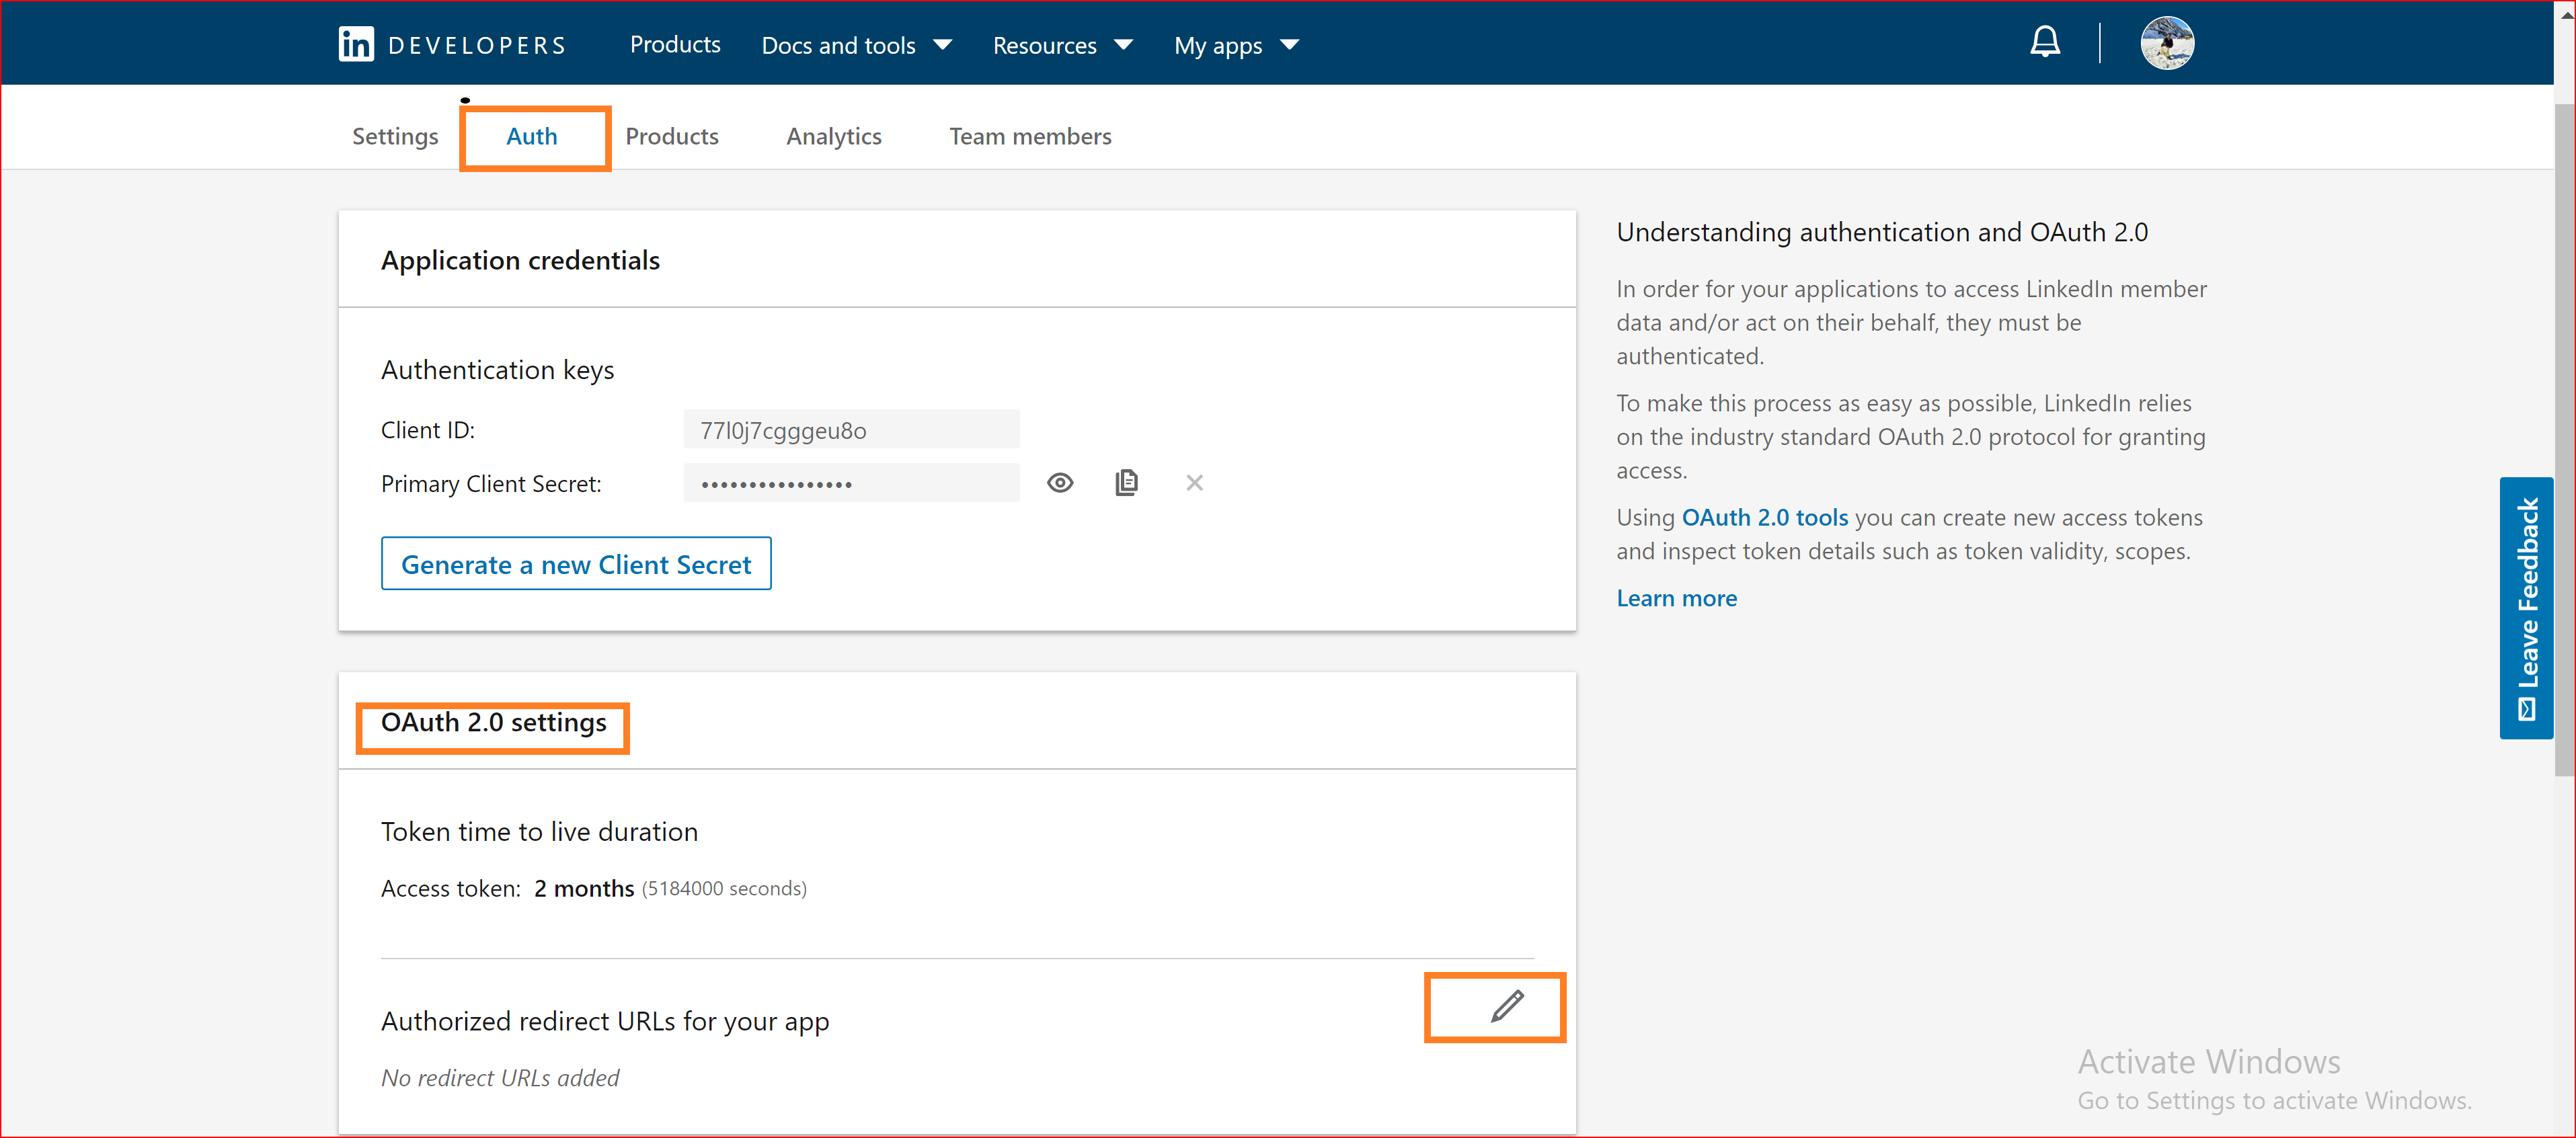Viewport: 2576px width, 1138px height.
Task: Select the '2 months' access token value
Action: 584,888
